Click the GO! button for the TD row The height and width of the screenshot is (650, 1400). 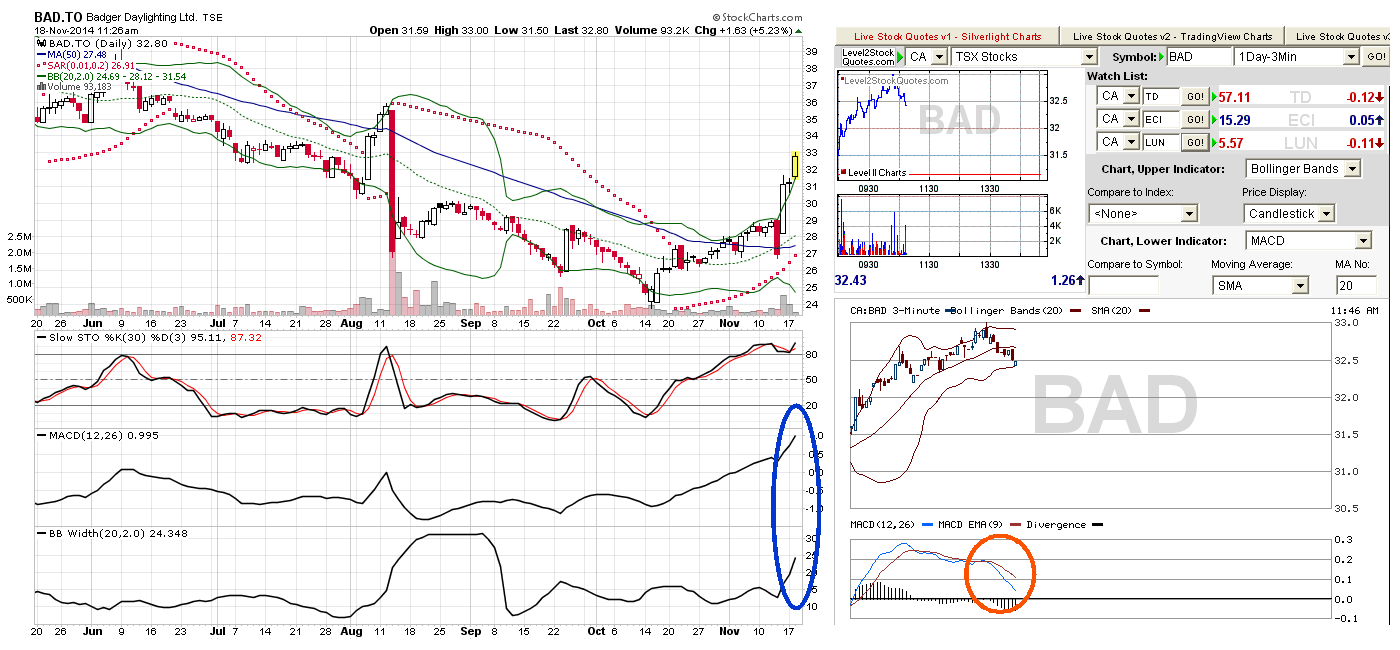(1194, 97)
